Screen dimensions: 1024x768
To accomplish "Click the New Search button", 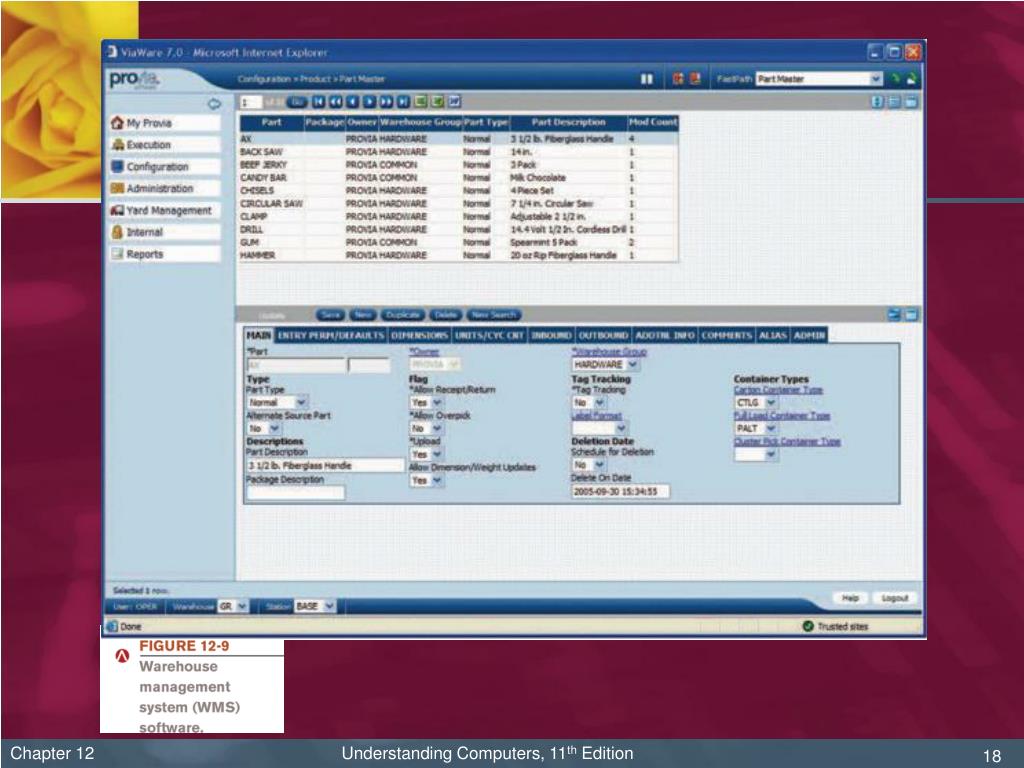I will (x=494, y=315).
